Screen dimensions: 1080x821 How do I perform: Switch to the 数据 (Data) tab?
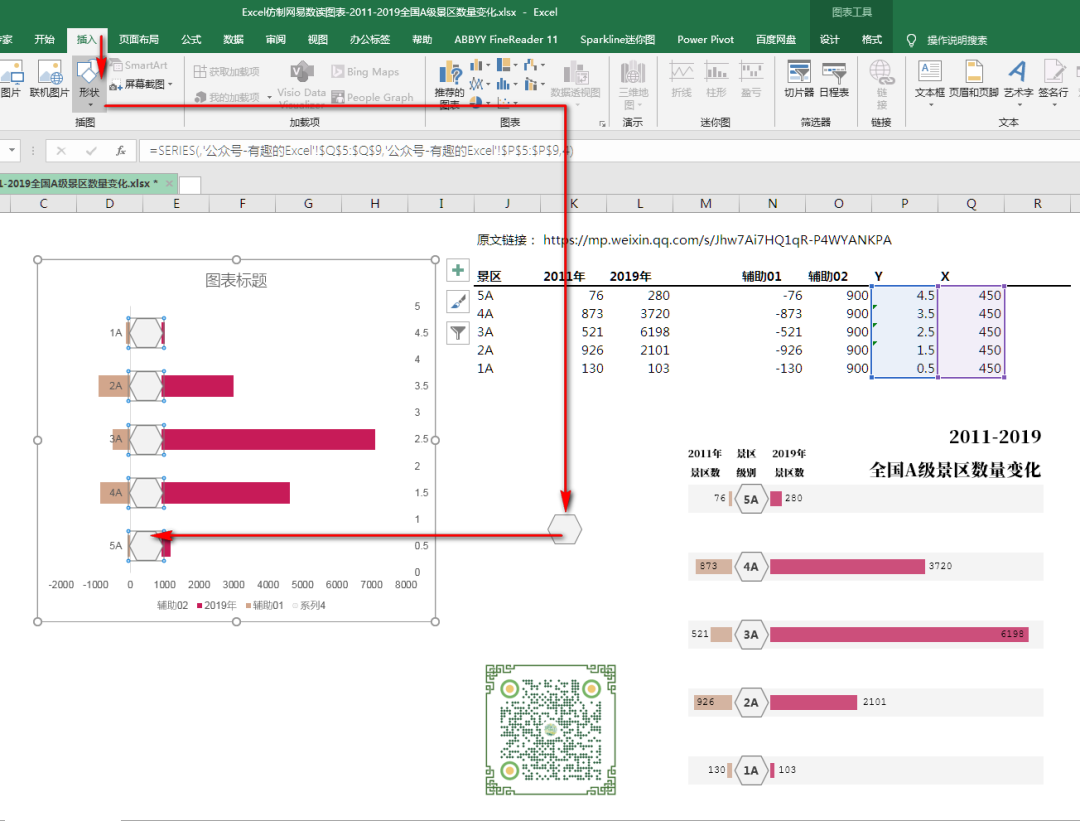pyautogui.click(x=233, y=39)
